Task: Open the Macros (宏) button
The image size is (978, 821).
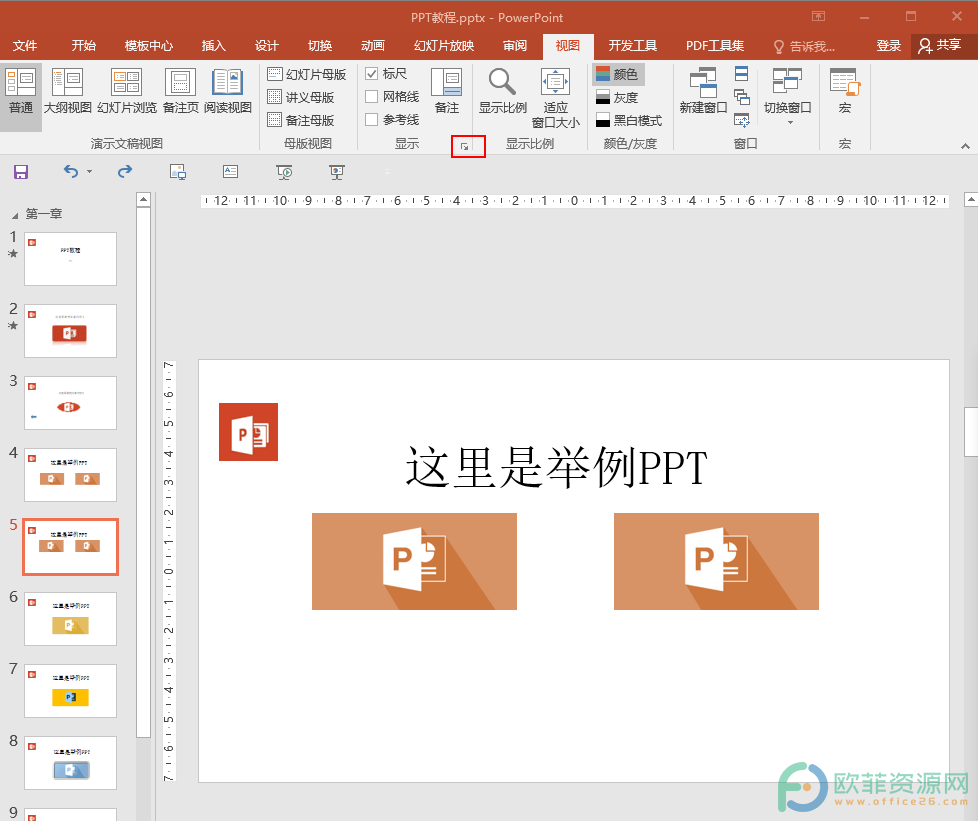Action: click(x=845, y=91)
